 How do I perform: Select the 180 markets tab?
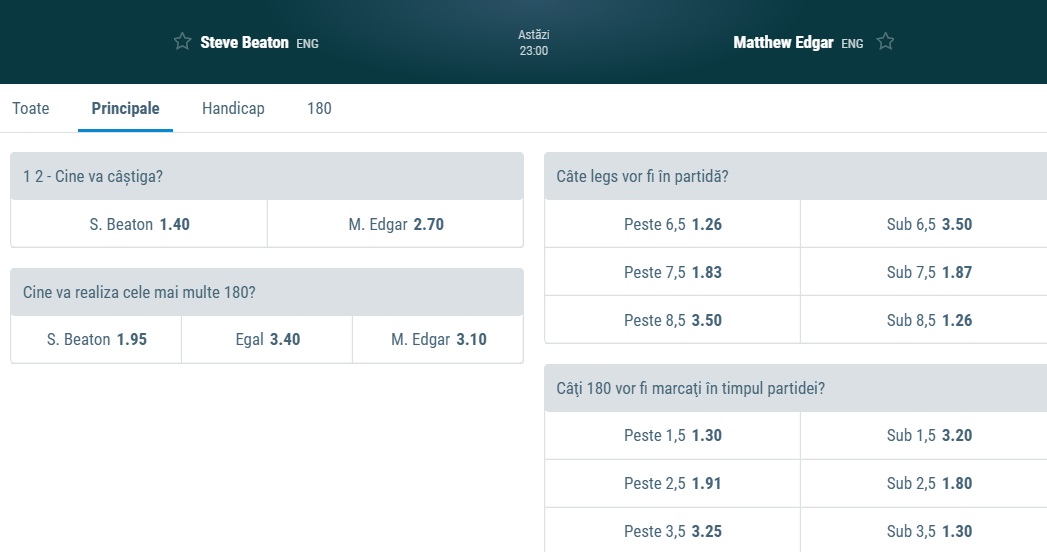tap(319, 108)
